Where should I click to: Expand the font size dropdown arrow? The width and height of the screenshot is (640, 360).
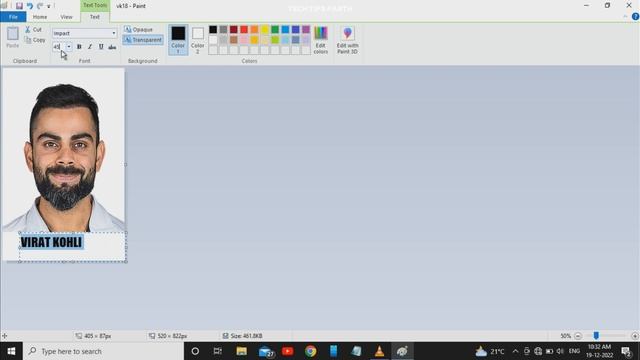69,47
